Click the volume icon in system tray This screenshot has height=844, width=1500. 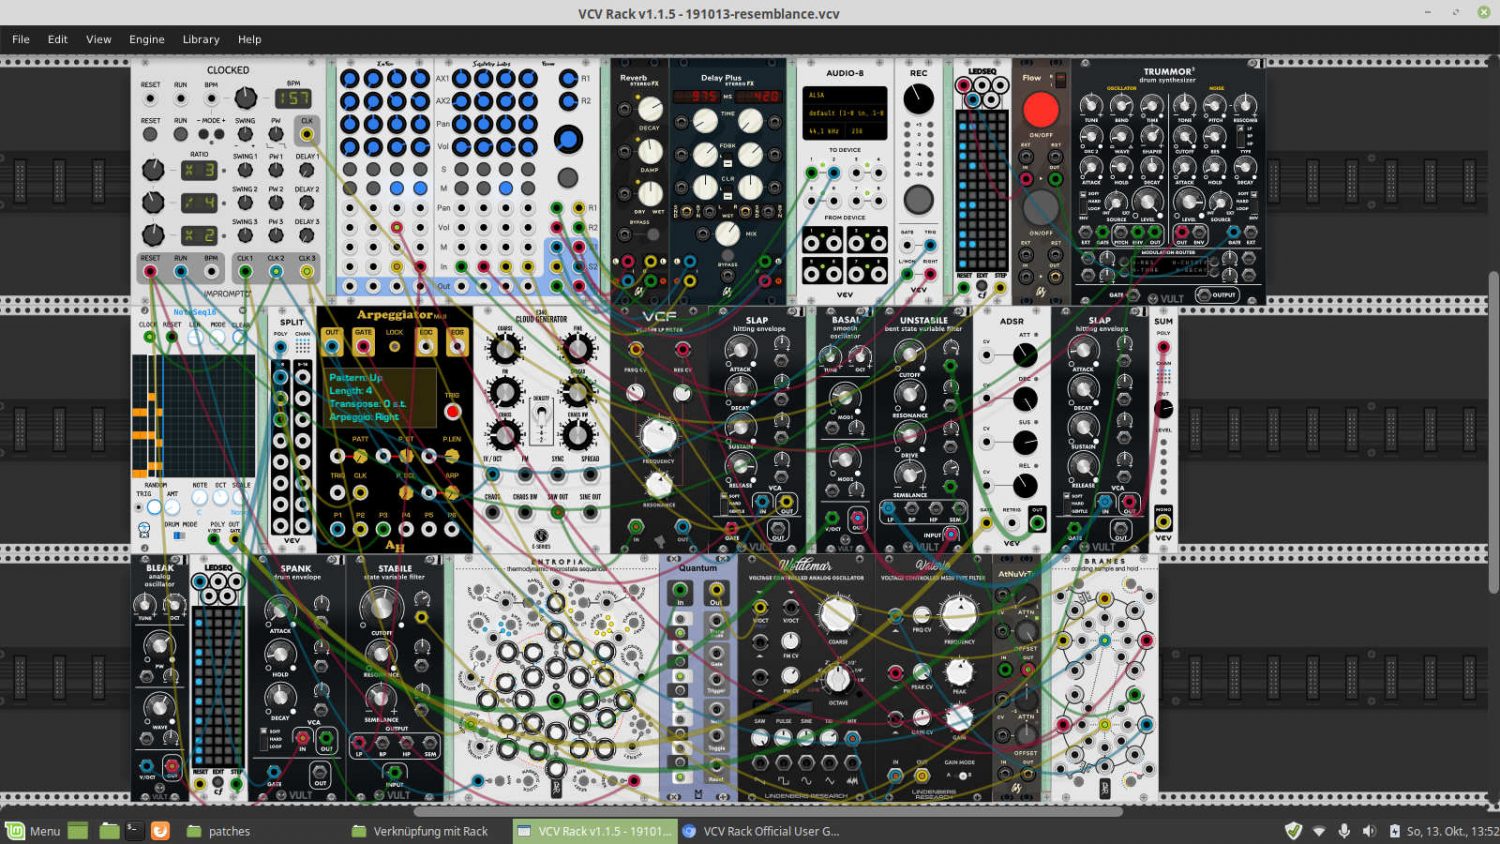[1369, 831]
